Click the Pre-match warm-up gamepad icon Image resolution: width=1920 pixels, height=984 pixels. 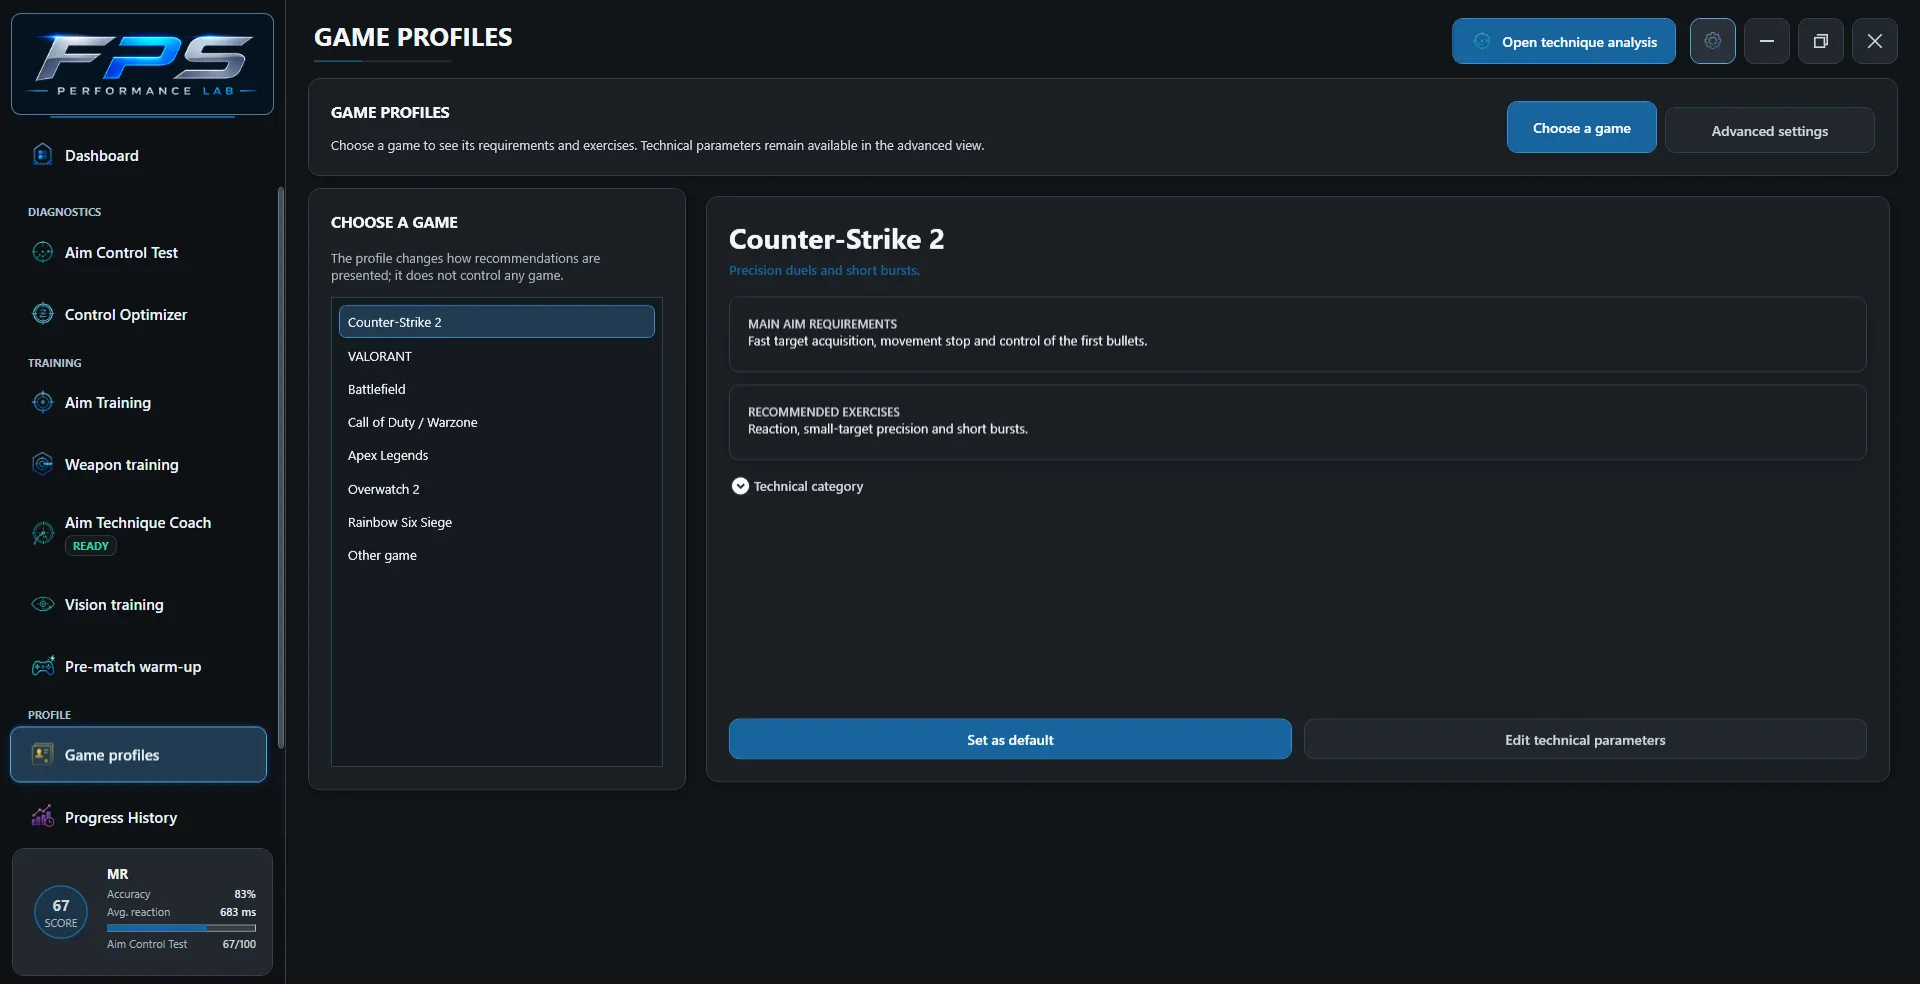pos(42,666)
